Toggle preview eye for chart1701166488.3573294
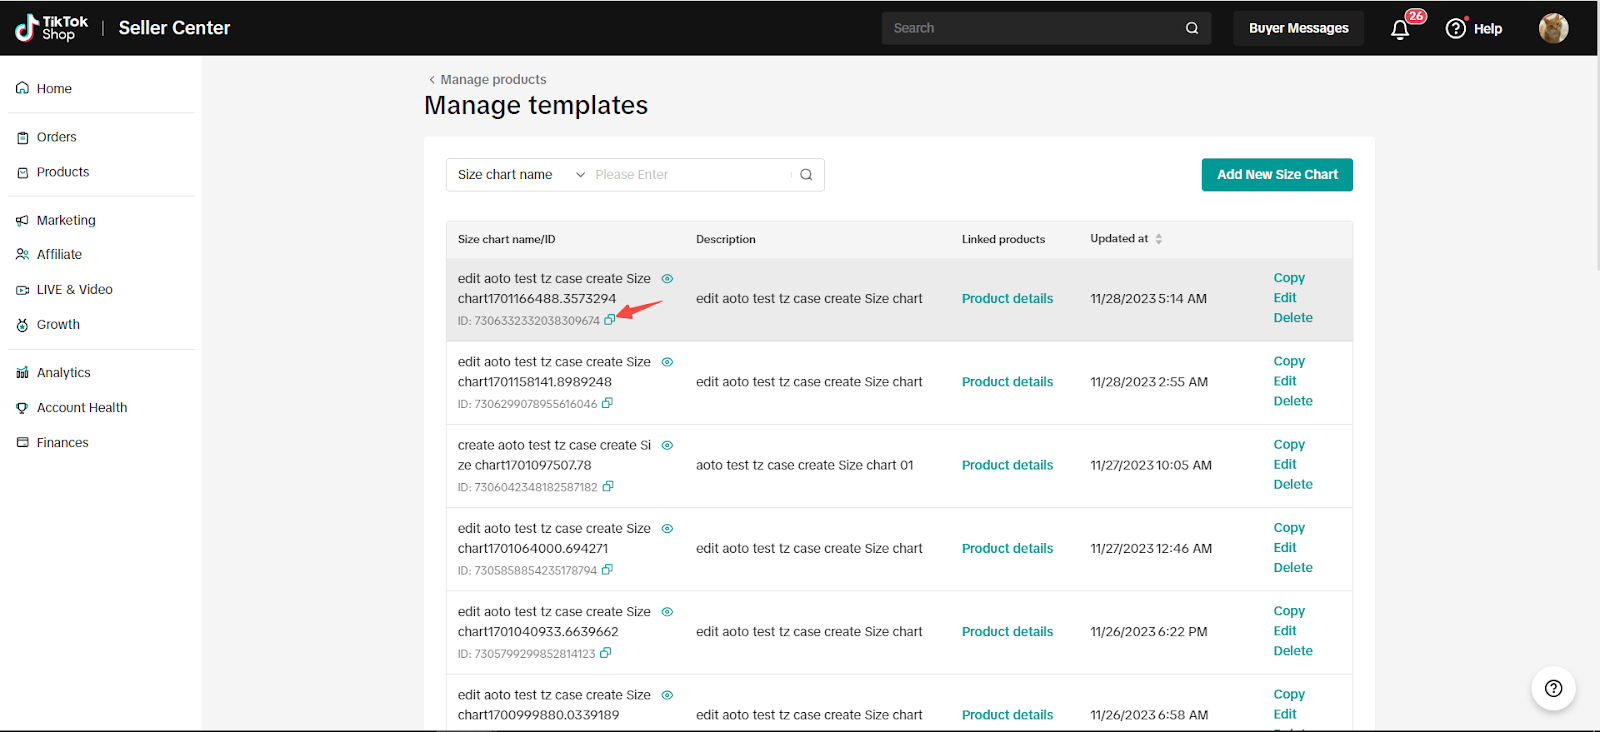Image resolution: width=1600 pixels, height=732 pixels. point(667,279)
